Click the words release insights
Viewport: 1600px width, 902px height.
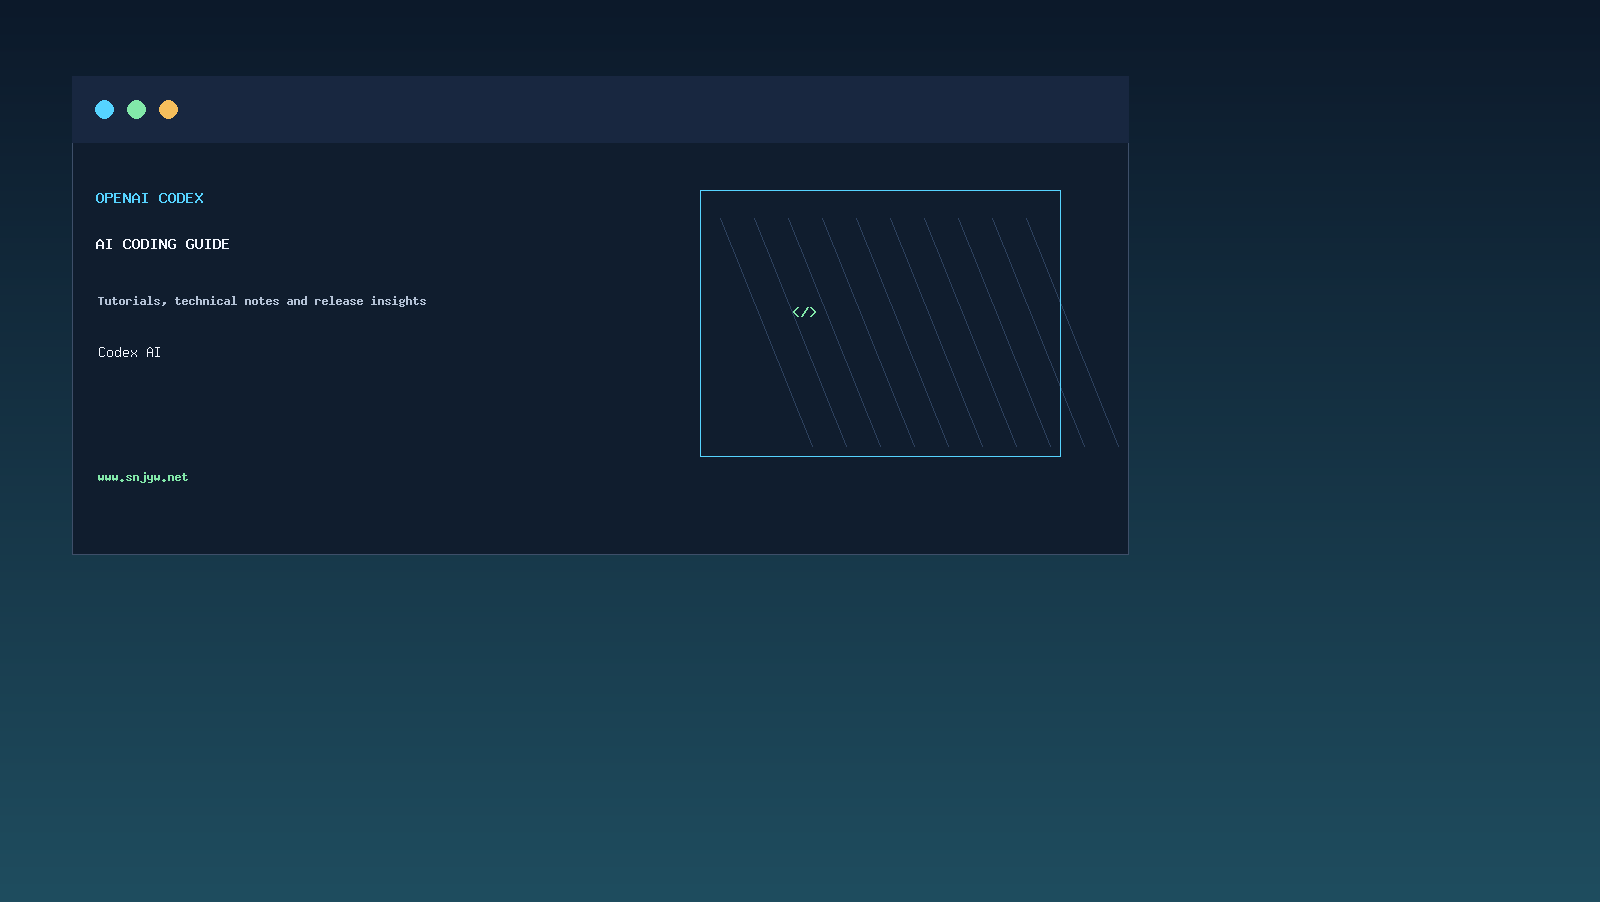[x=370, y=301]
